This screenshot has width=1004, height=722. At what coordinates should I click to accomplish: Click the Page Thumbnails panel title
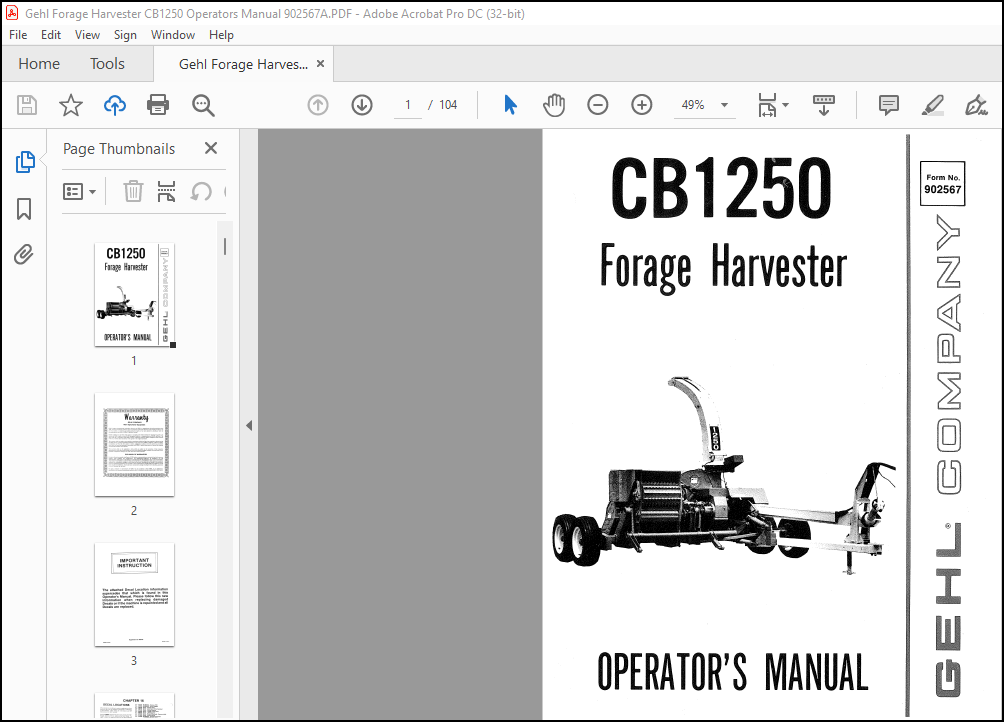tap(119, 148)
